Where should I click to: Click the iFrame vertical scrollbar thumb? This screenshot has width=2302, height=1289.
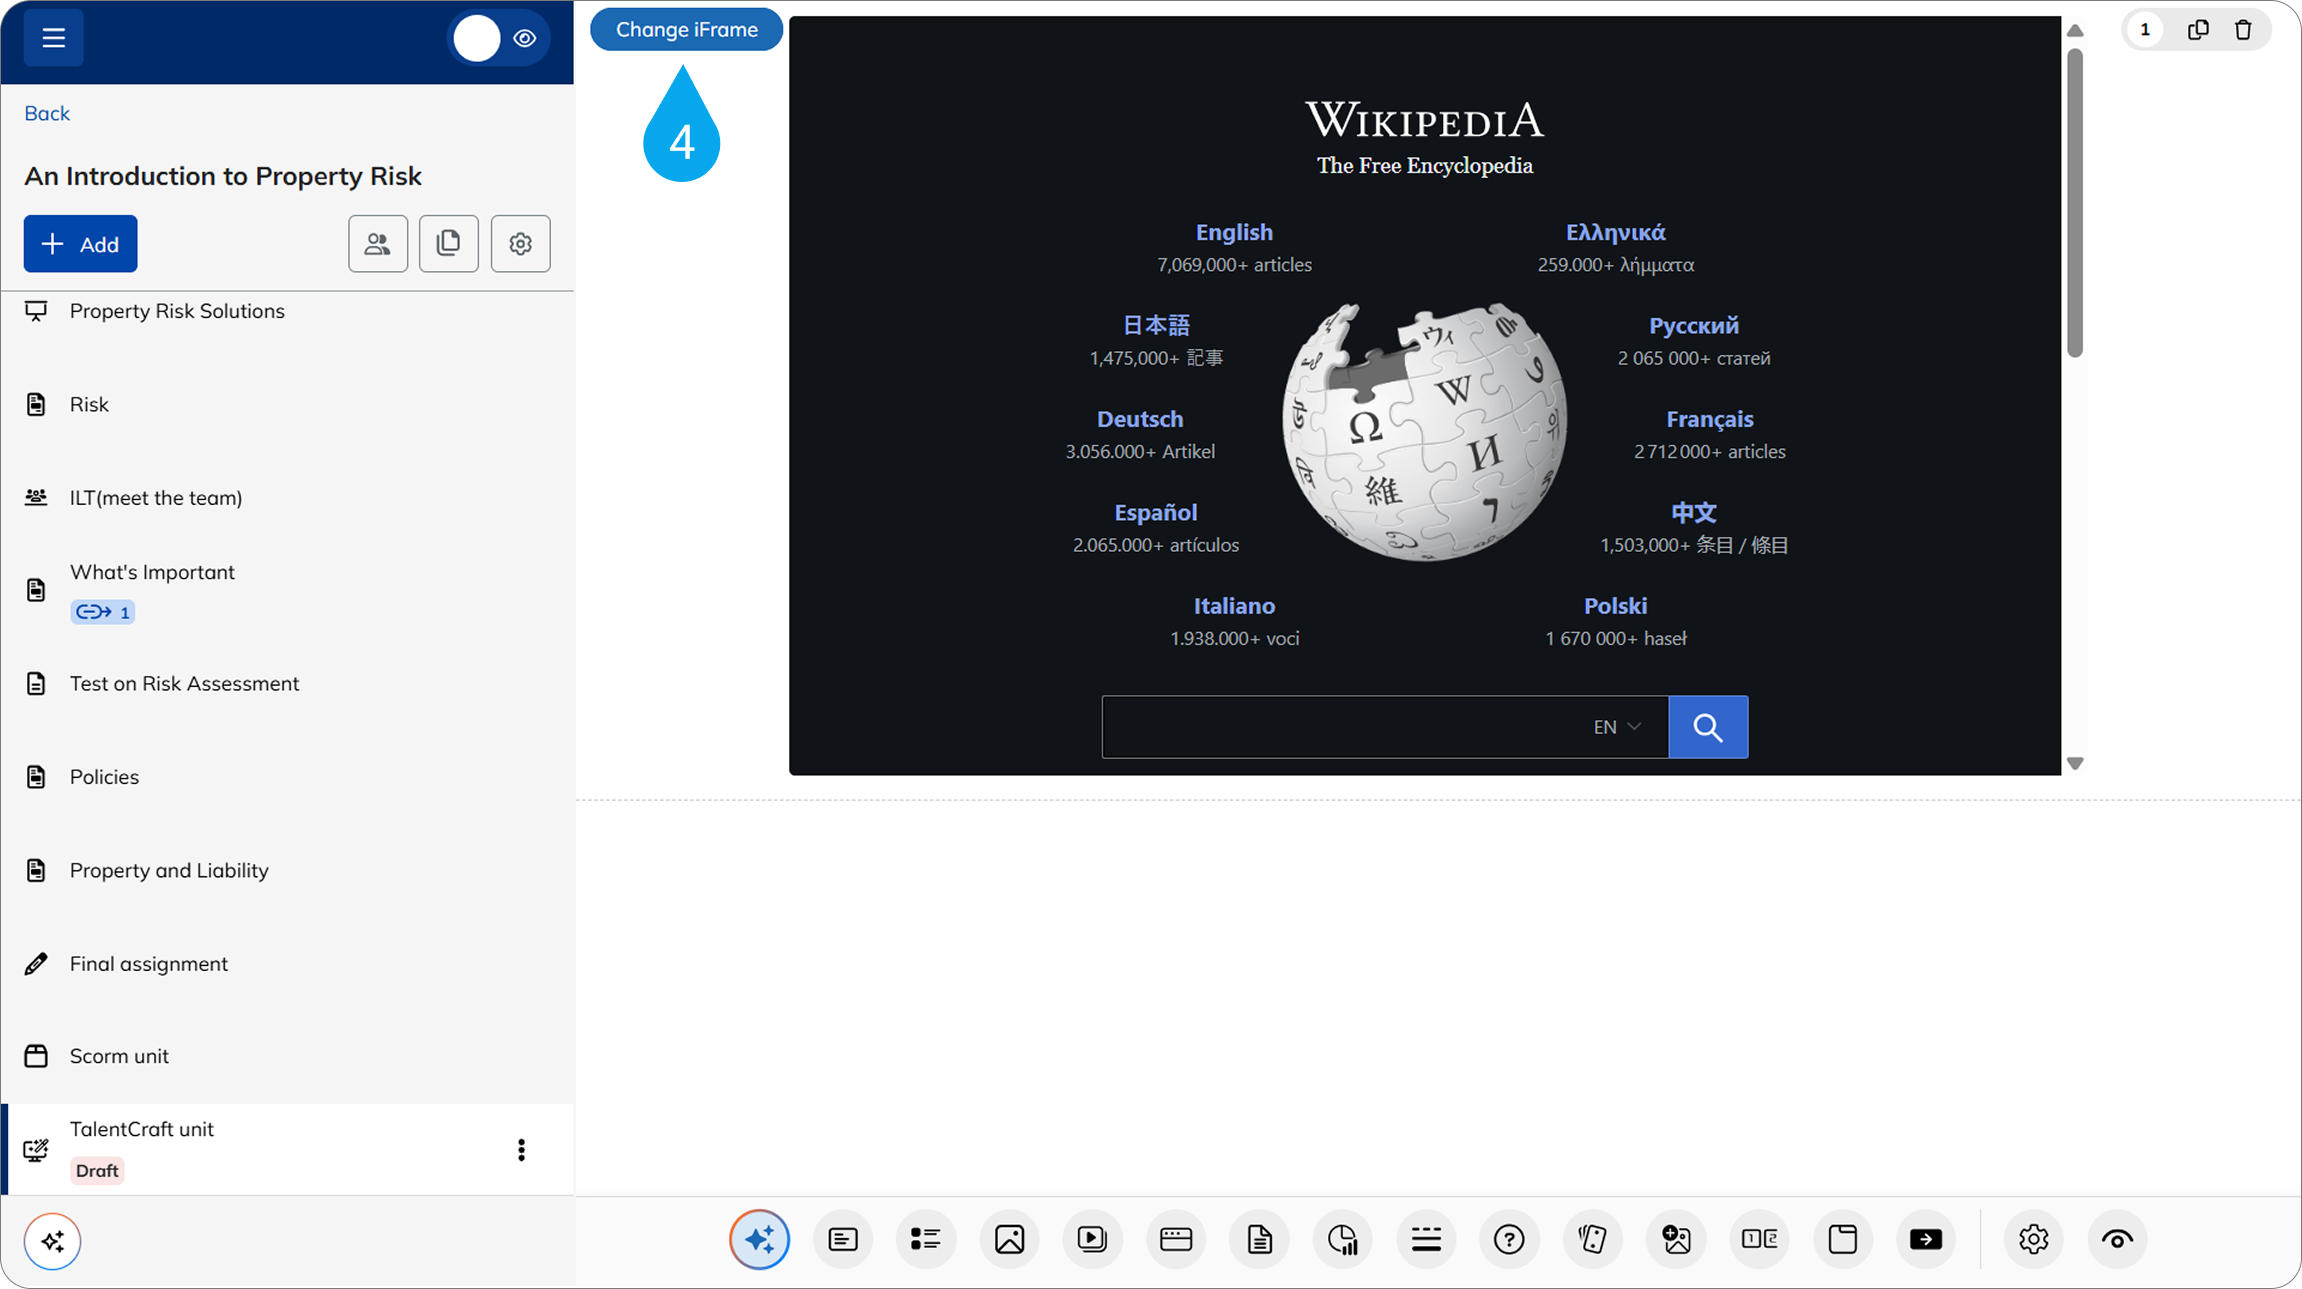click(x=2075, y=200)
